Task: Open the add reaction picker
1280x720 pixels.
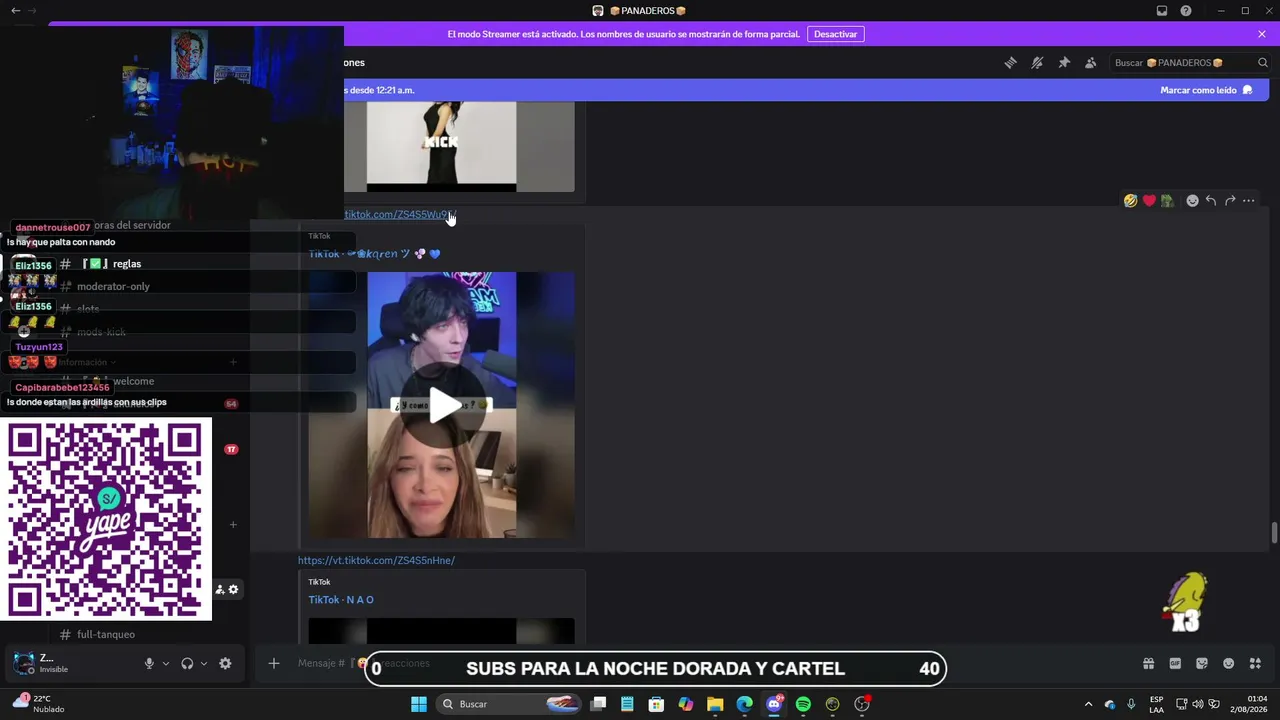Action: click(1192, 201)
